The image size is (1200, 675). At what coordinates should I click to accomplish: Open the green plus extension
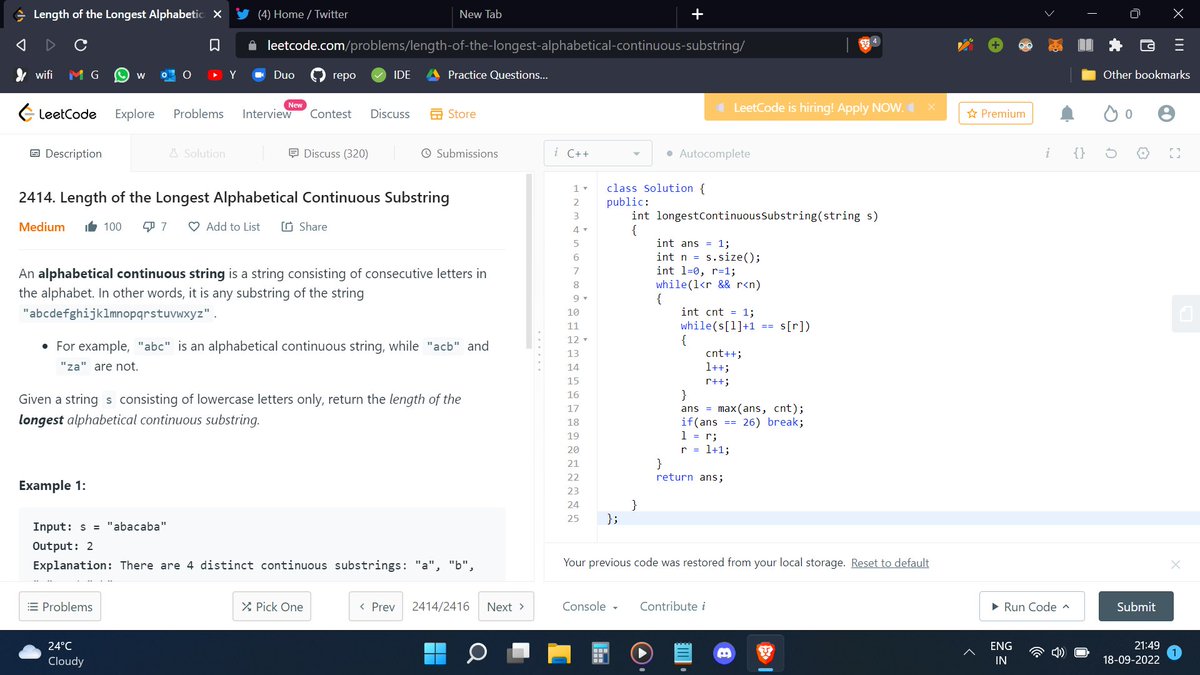point(996,46)
